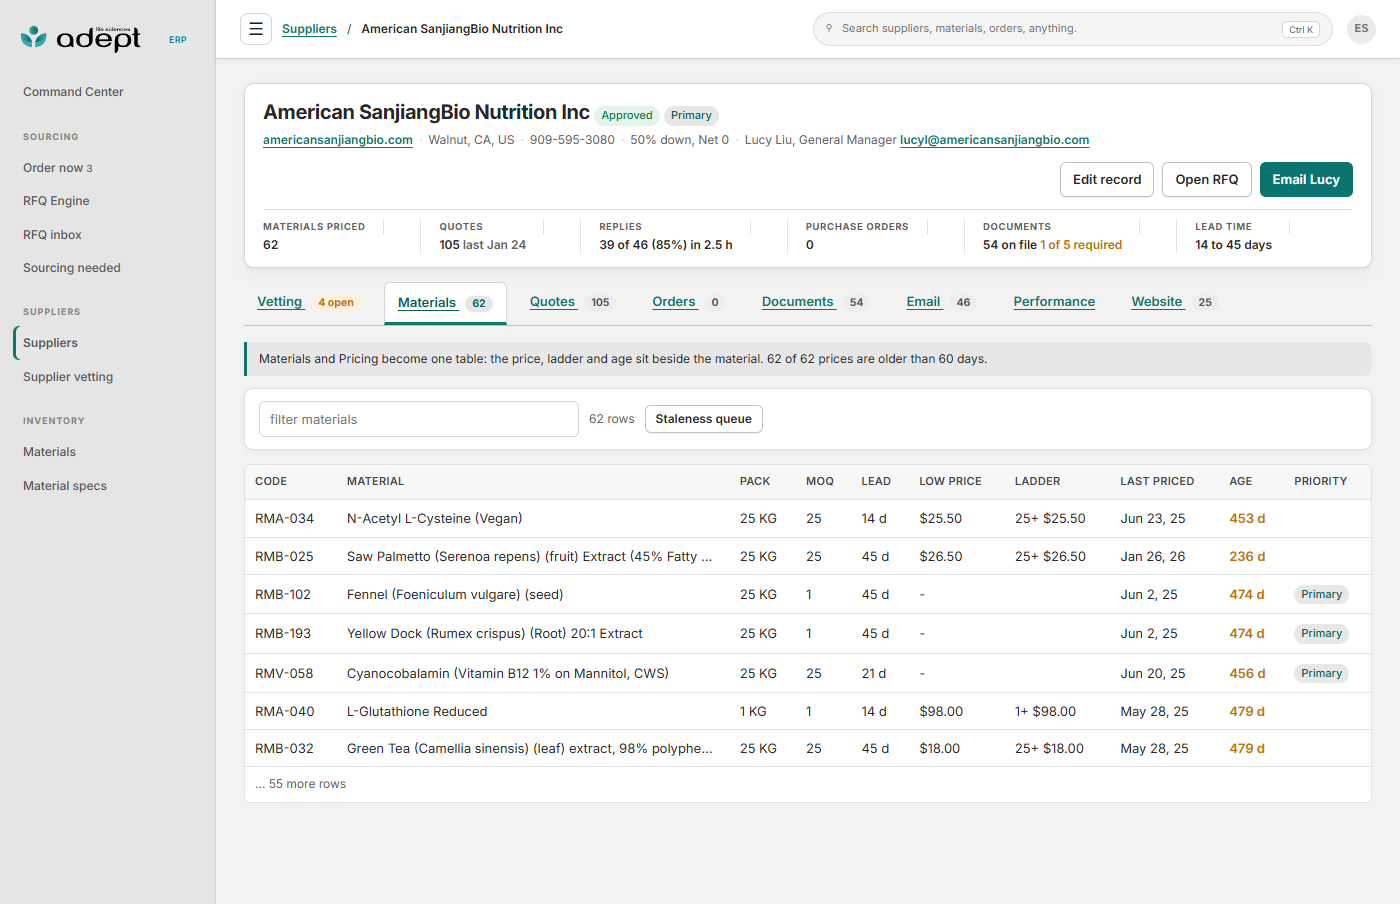
Task: Open the Orders tab
Action: click(x=687, y=302)
